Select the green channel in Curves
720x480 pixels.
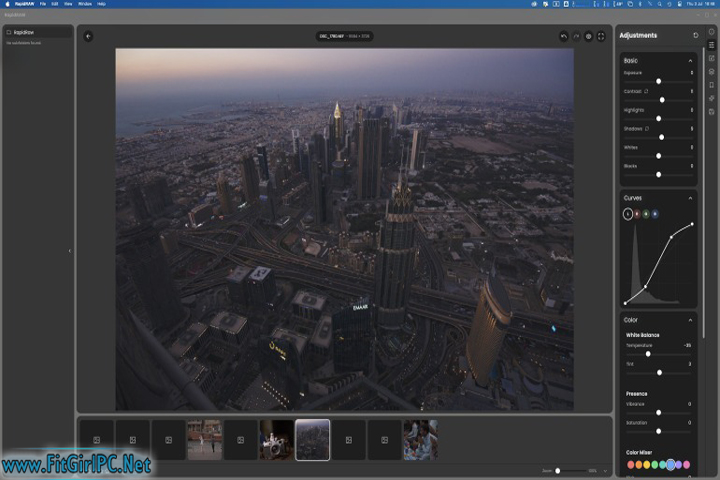tap(646, 213)
